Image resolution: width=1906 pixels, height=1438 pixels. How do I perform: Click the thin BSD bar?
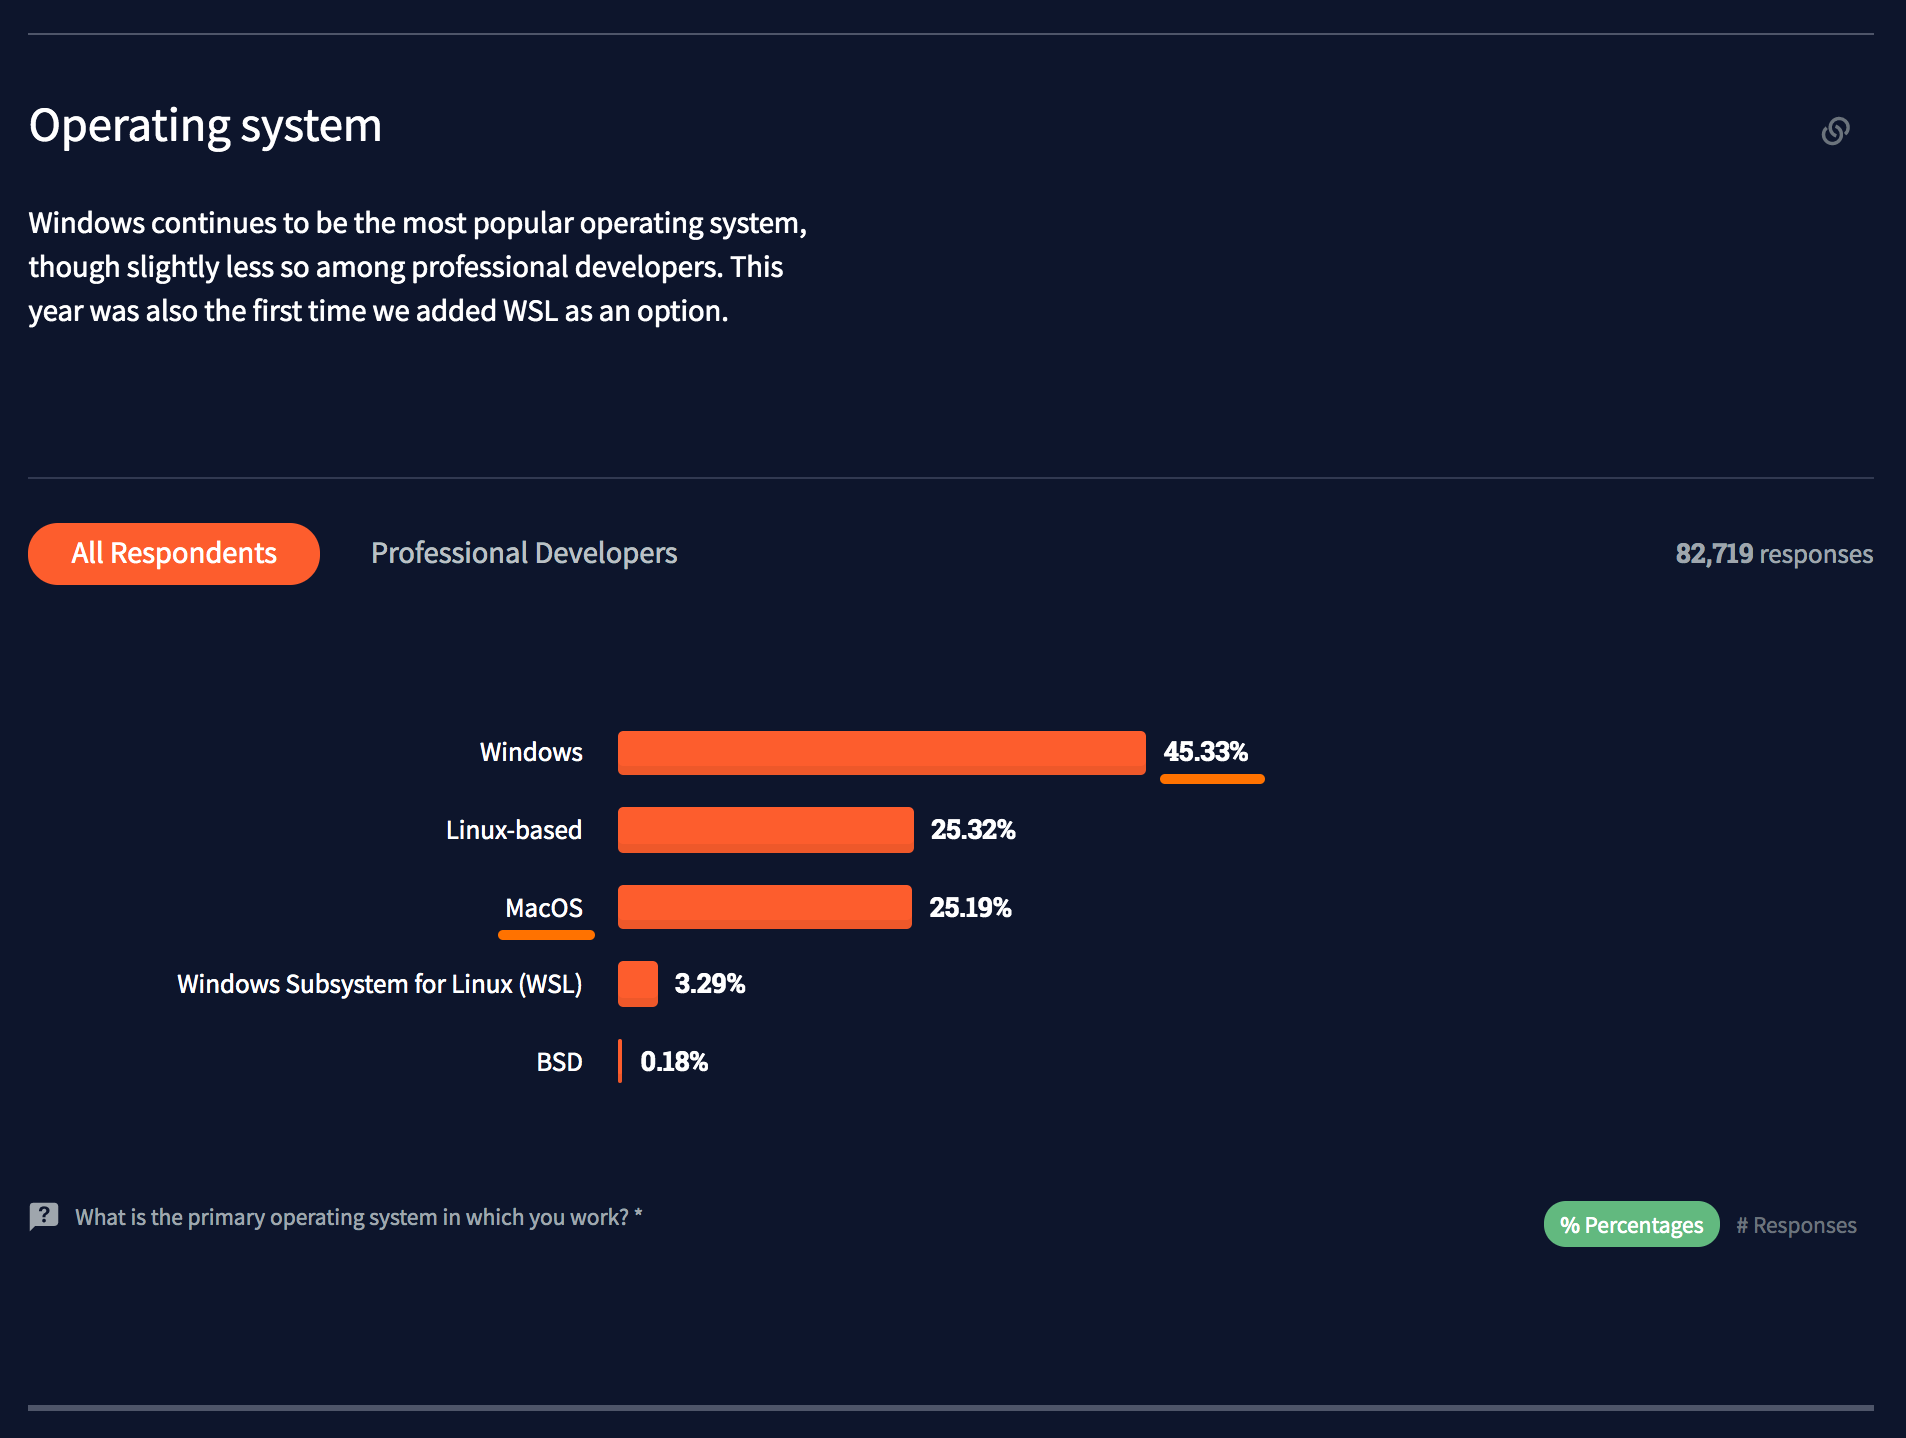(620, 1061)
